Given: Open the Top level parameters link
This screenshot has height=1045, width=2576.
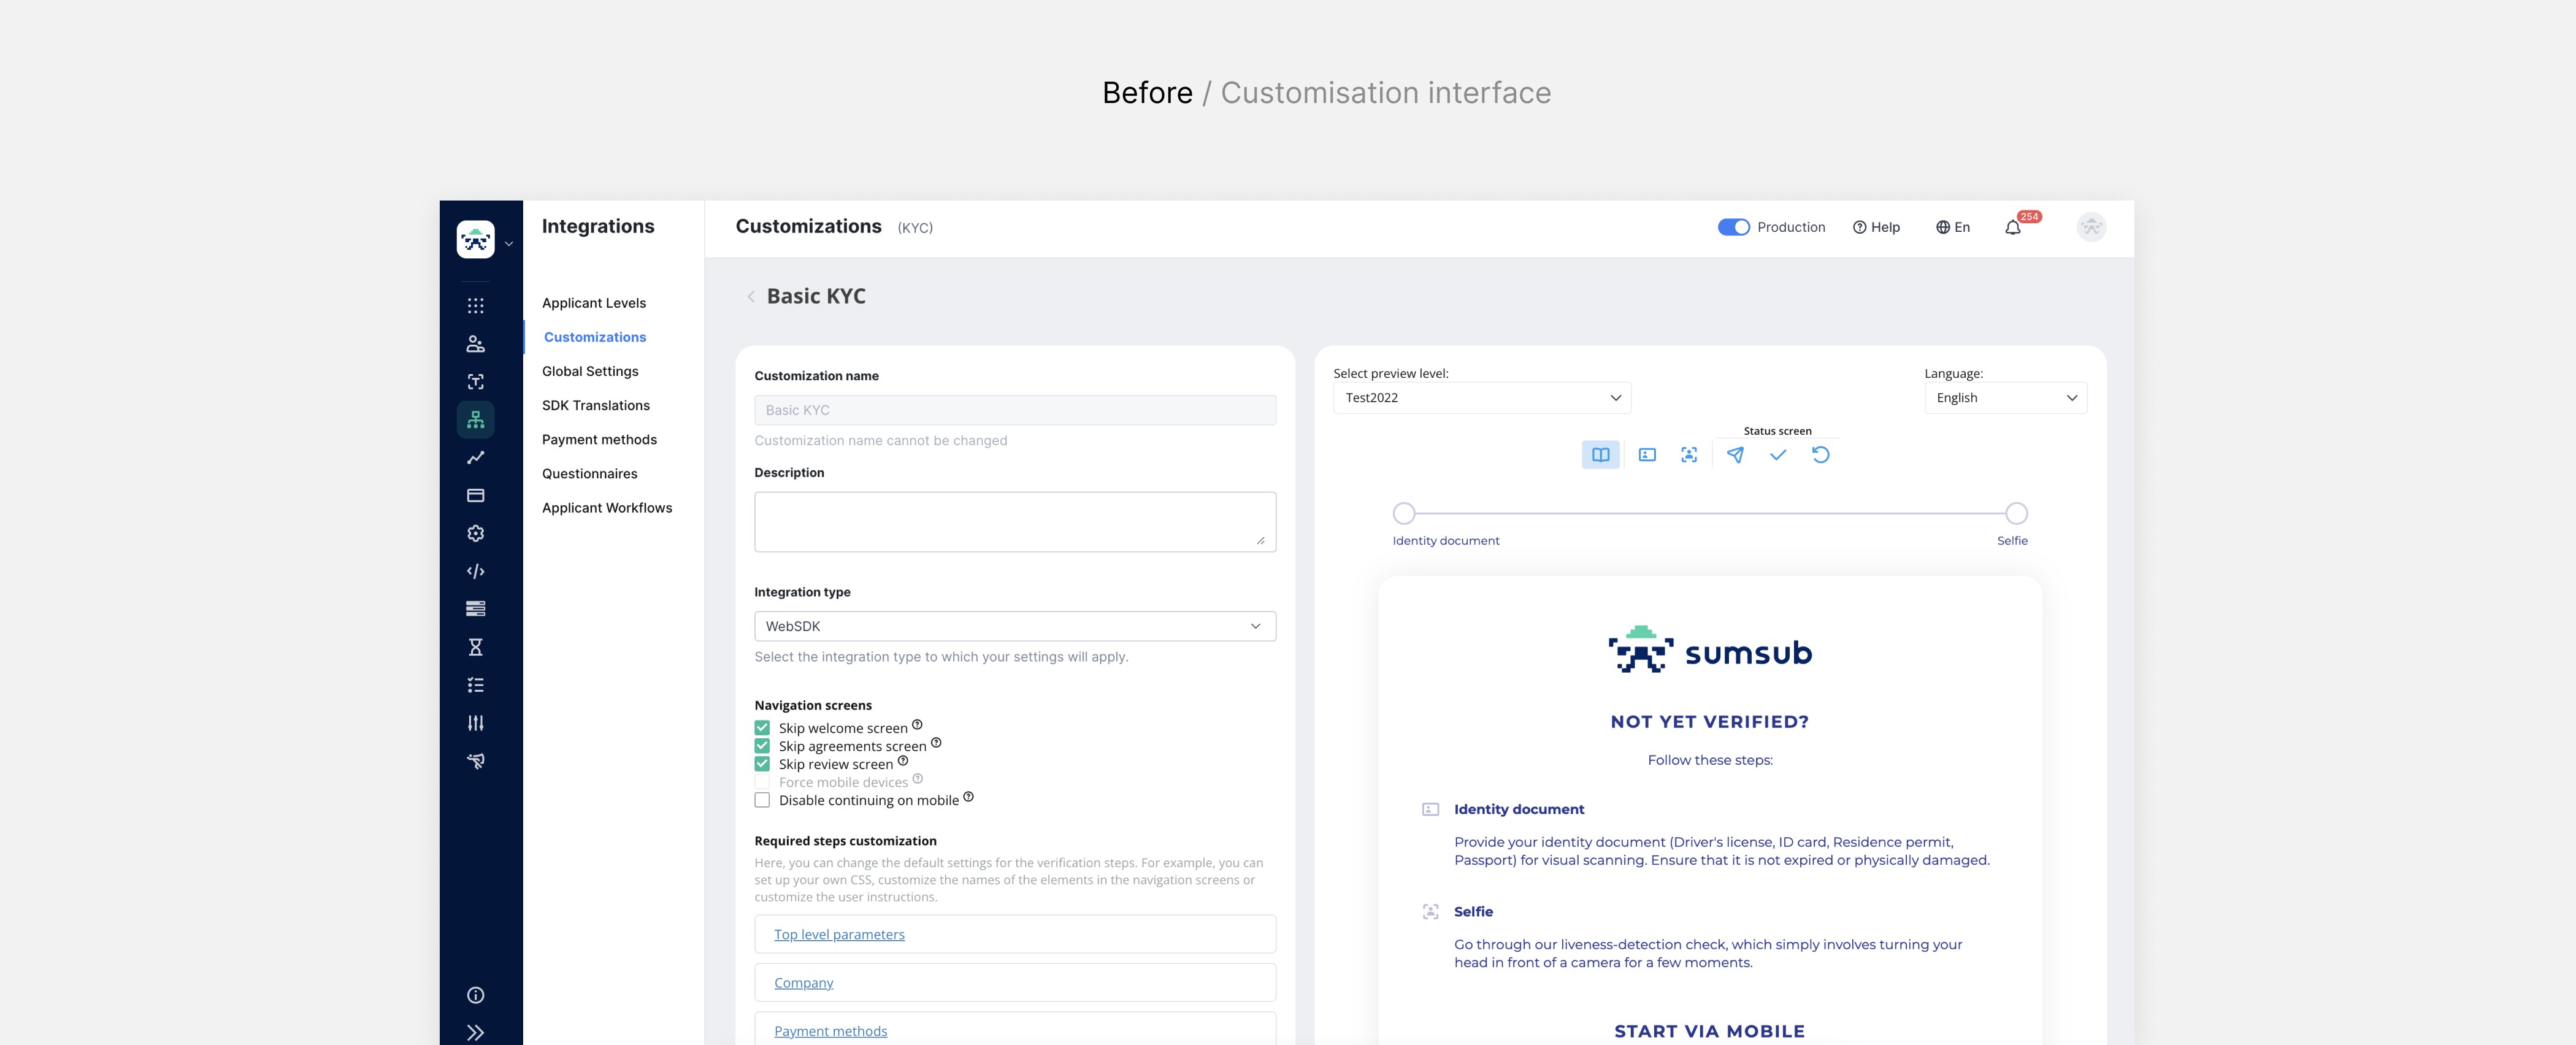Looking at the screenshot, I should pos(839,934).
